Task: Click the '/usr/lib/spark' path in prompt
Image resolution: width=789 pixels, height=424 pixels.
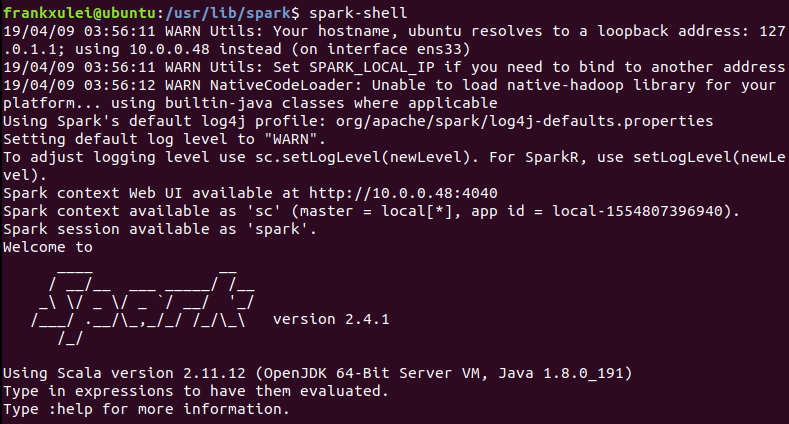Action: pos(227,13)
